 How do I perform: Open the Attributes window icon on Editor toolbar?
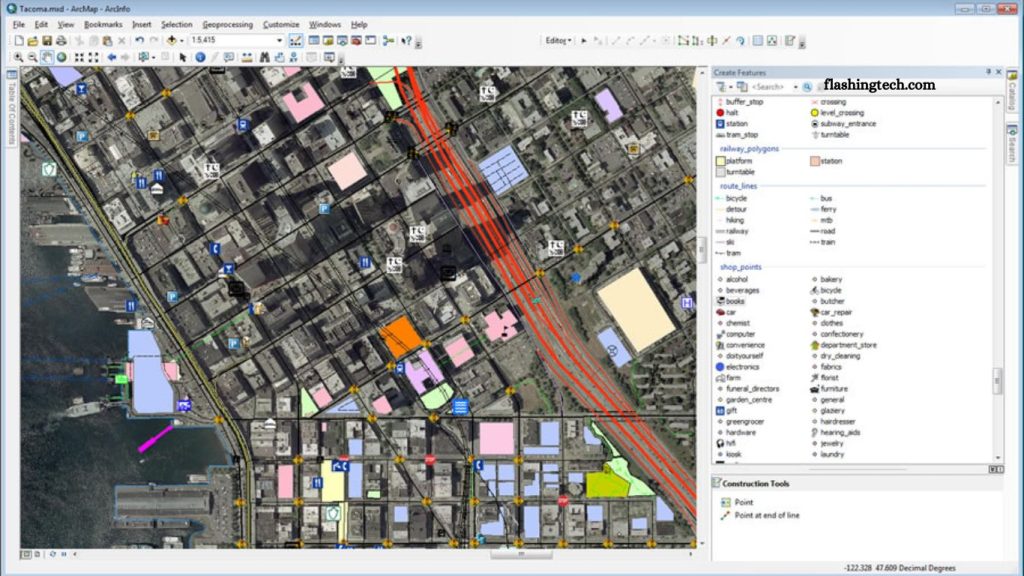tap(758, 40)
